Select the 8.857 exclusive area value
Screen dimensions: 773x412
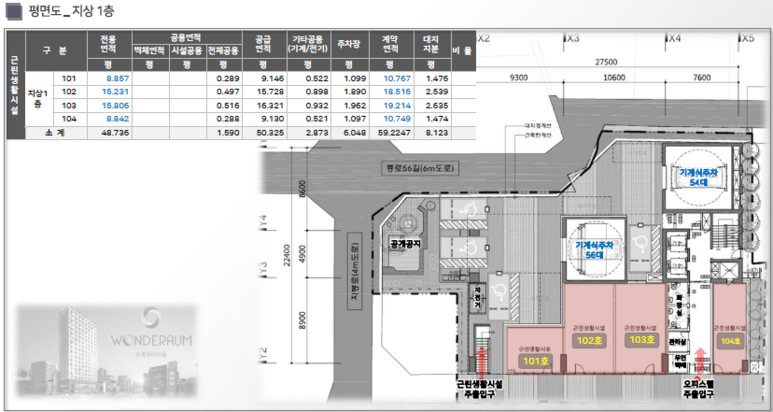tap(117, 78)
